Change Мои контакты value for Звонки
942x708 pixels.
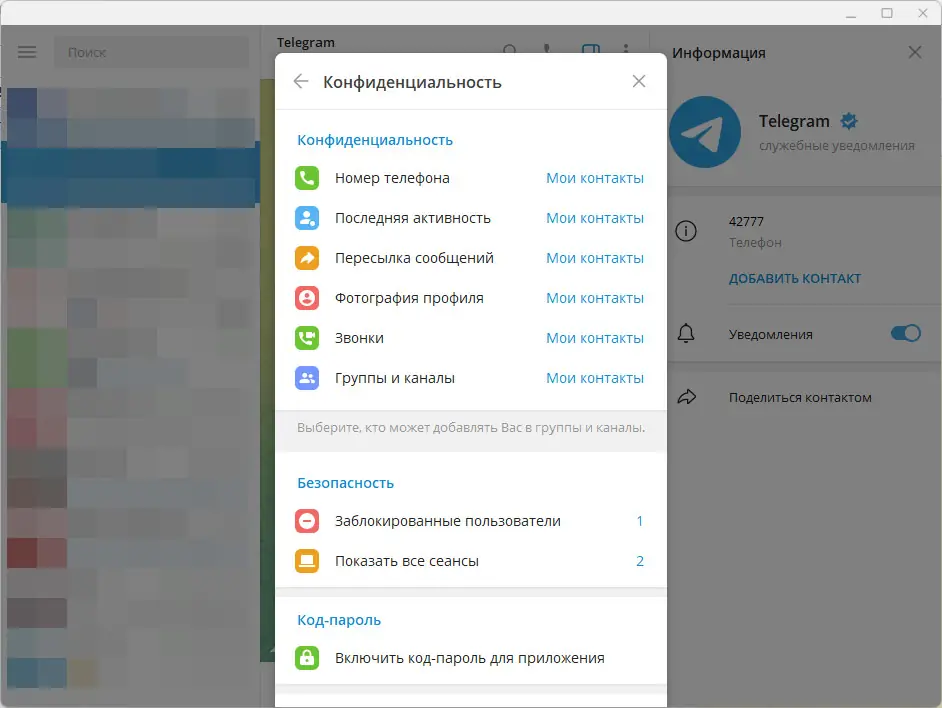(x=595, y=338)
